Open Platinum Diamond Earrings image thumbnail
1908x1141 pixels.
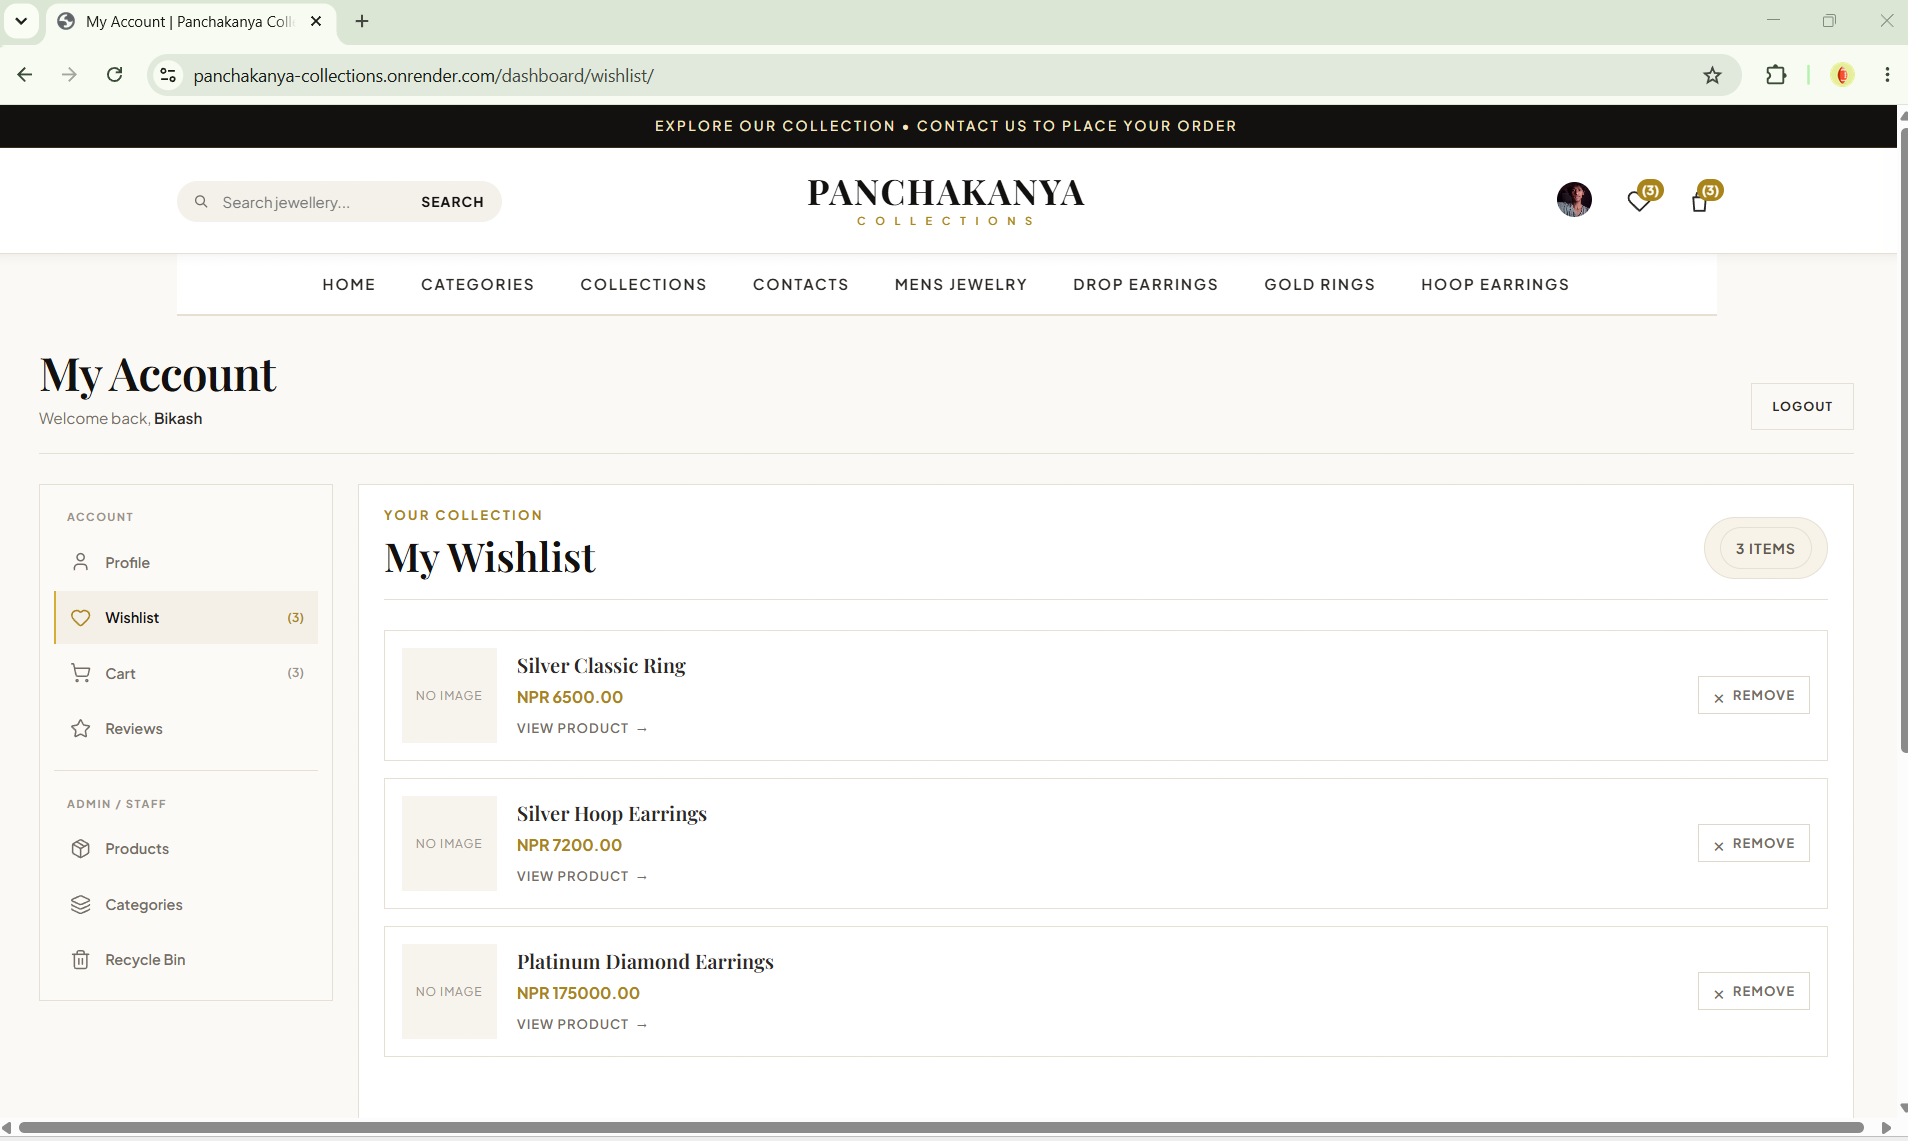tap(449, 991)
